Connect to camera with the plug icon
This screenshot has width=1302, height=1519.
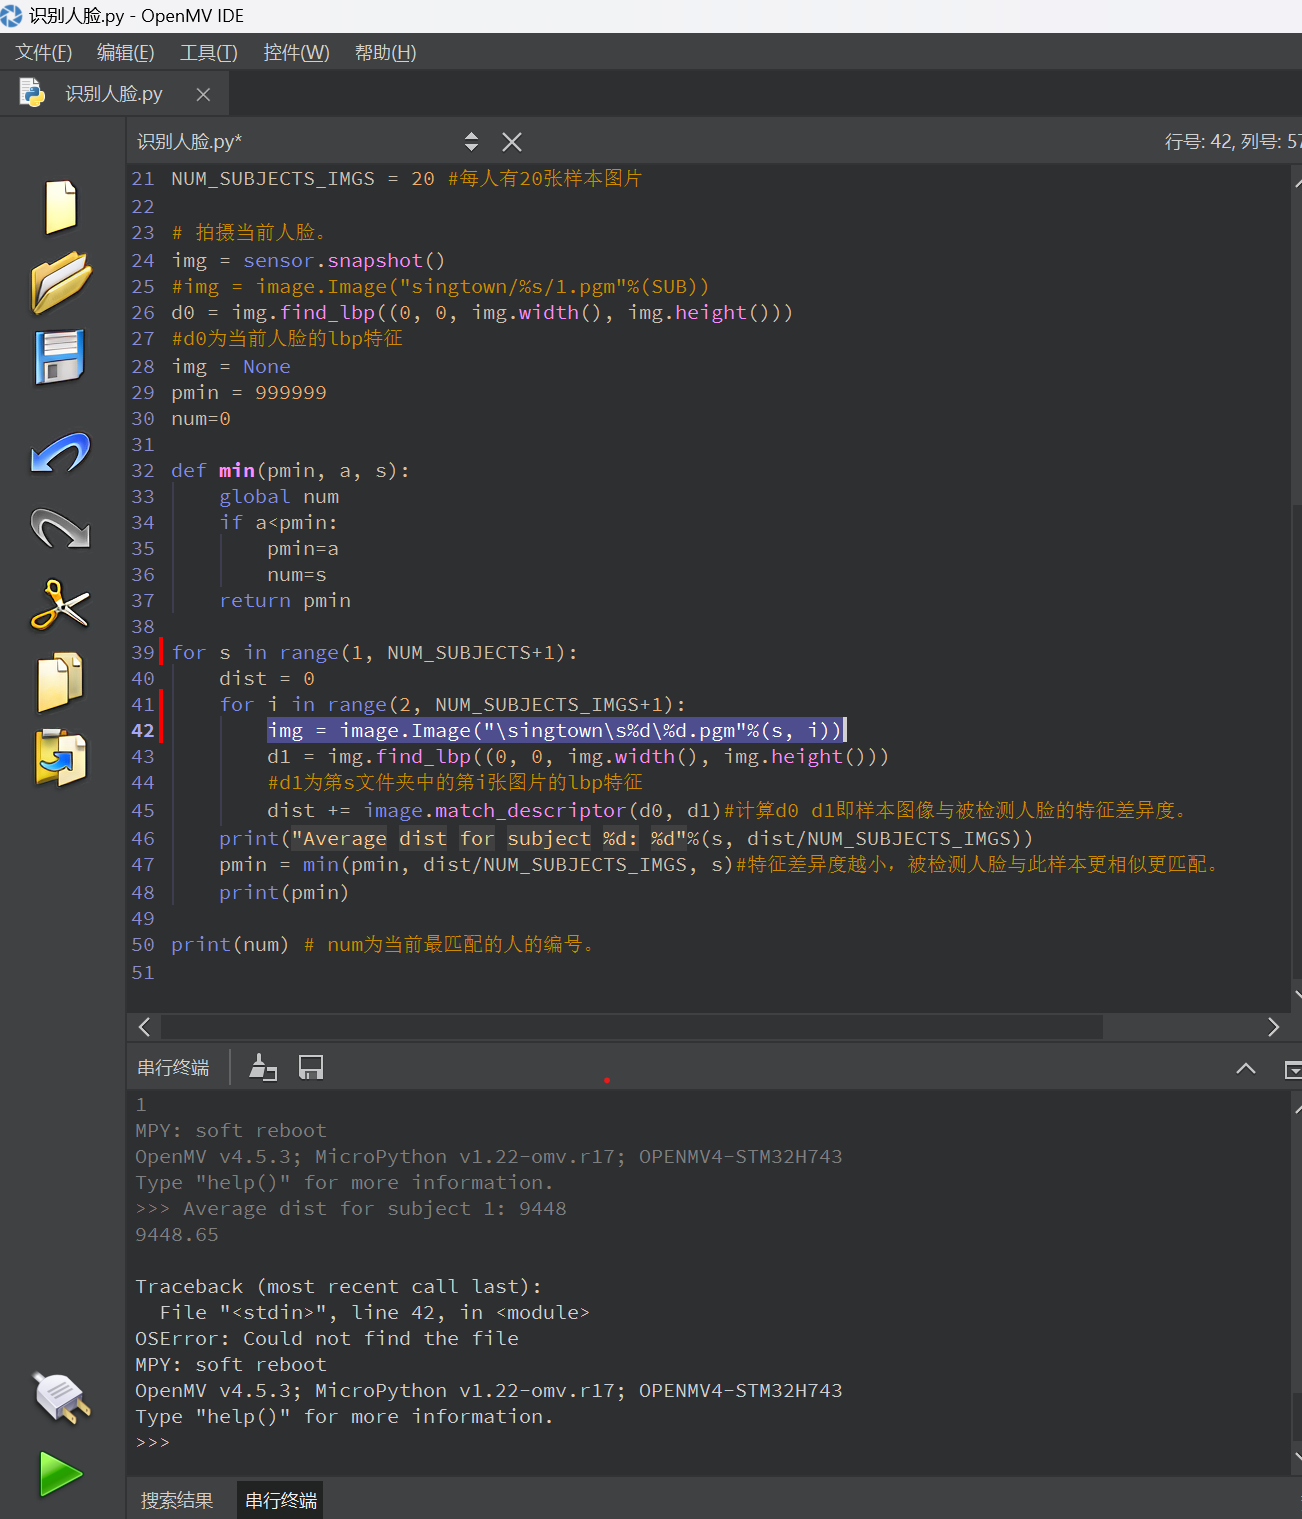61,1397
